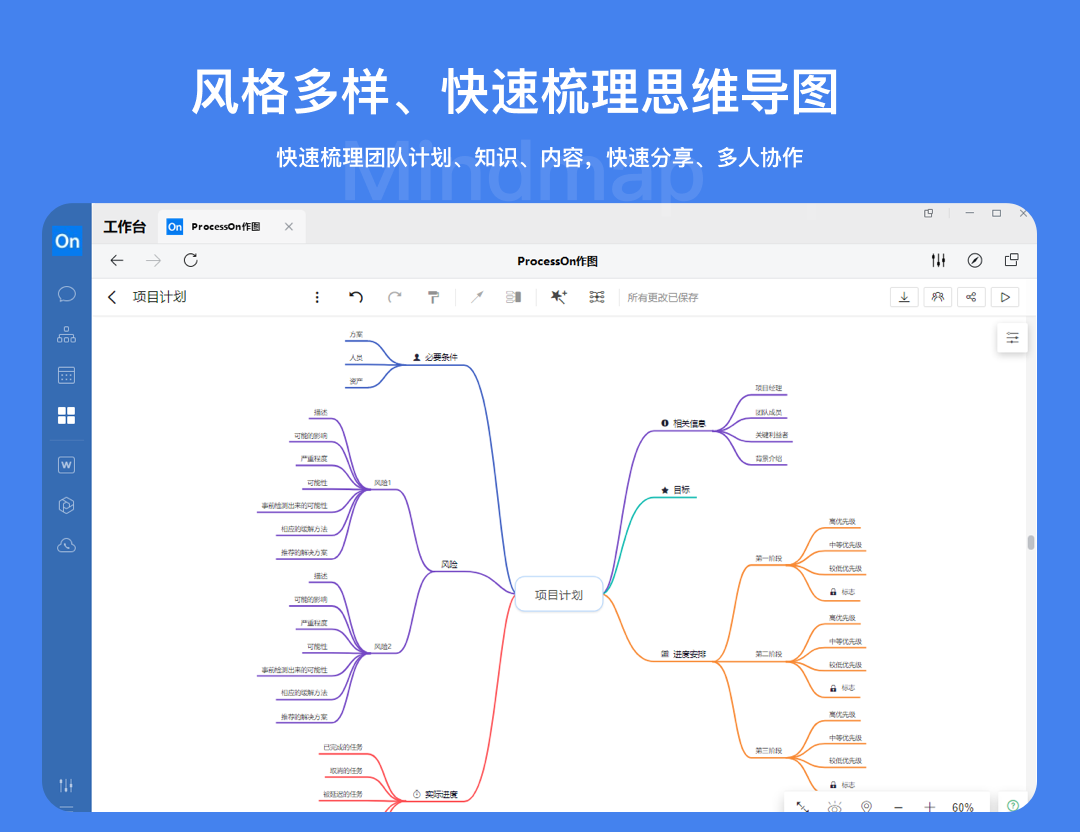Open the cloud drive sidebar icon
The width and height of the screenshot is (1080, 832).
[67, 545]
